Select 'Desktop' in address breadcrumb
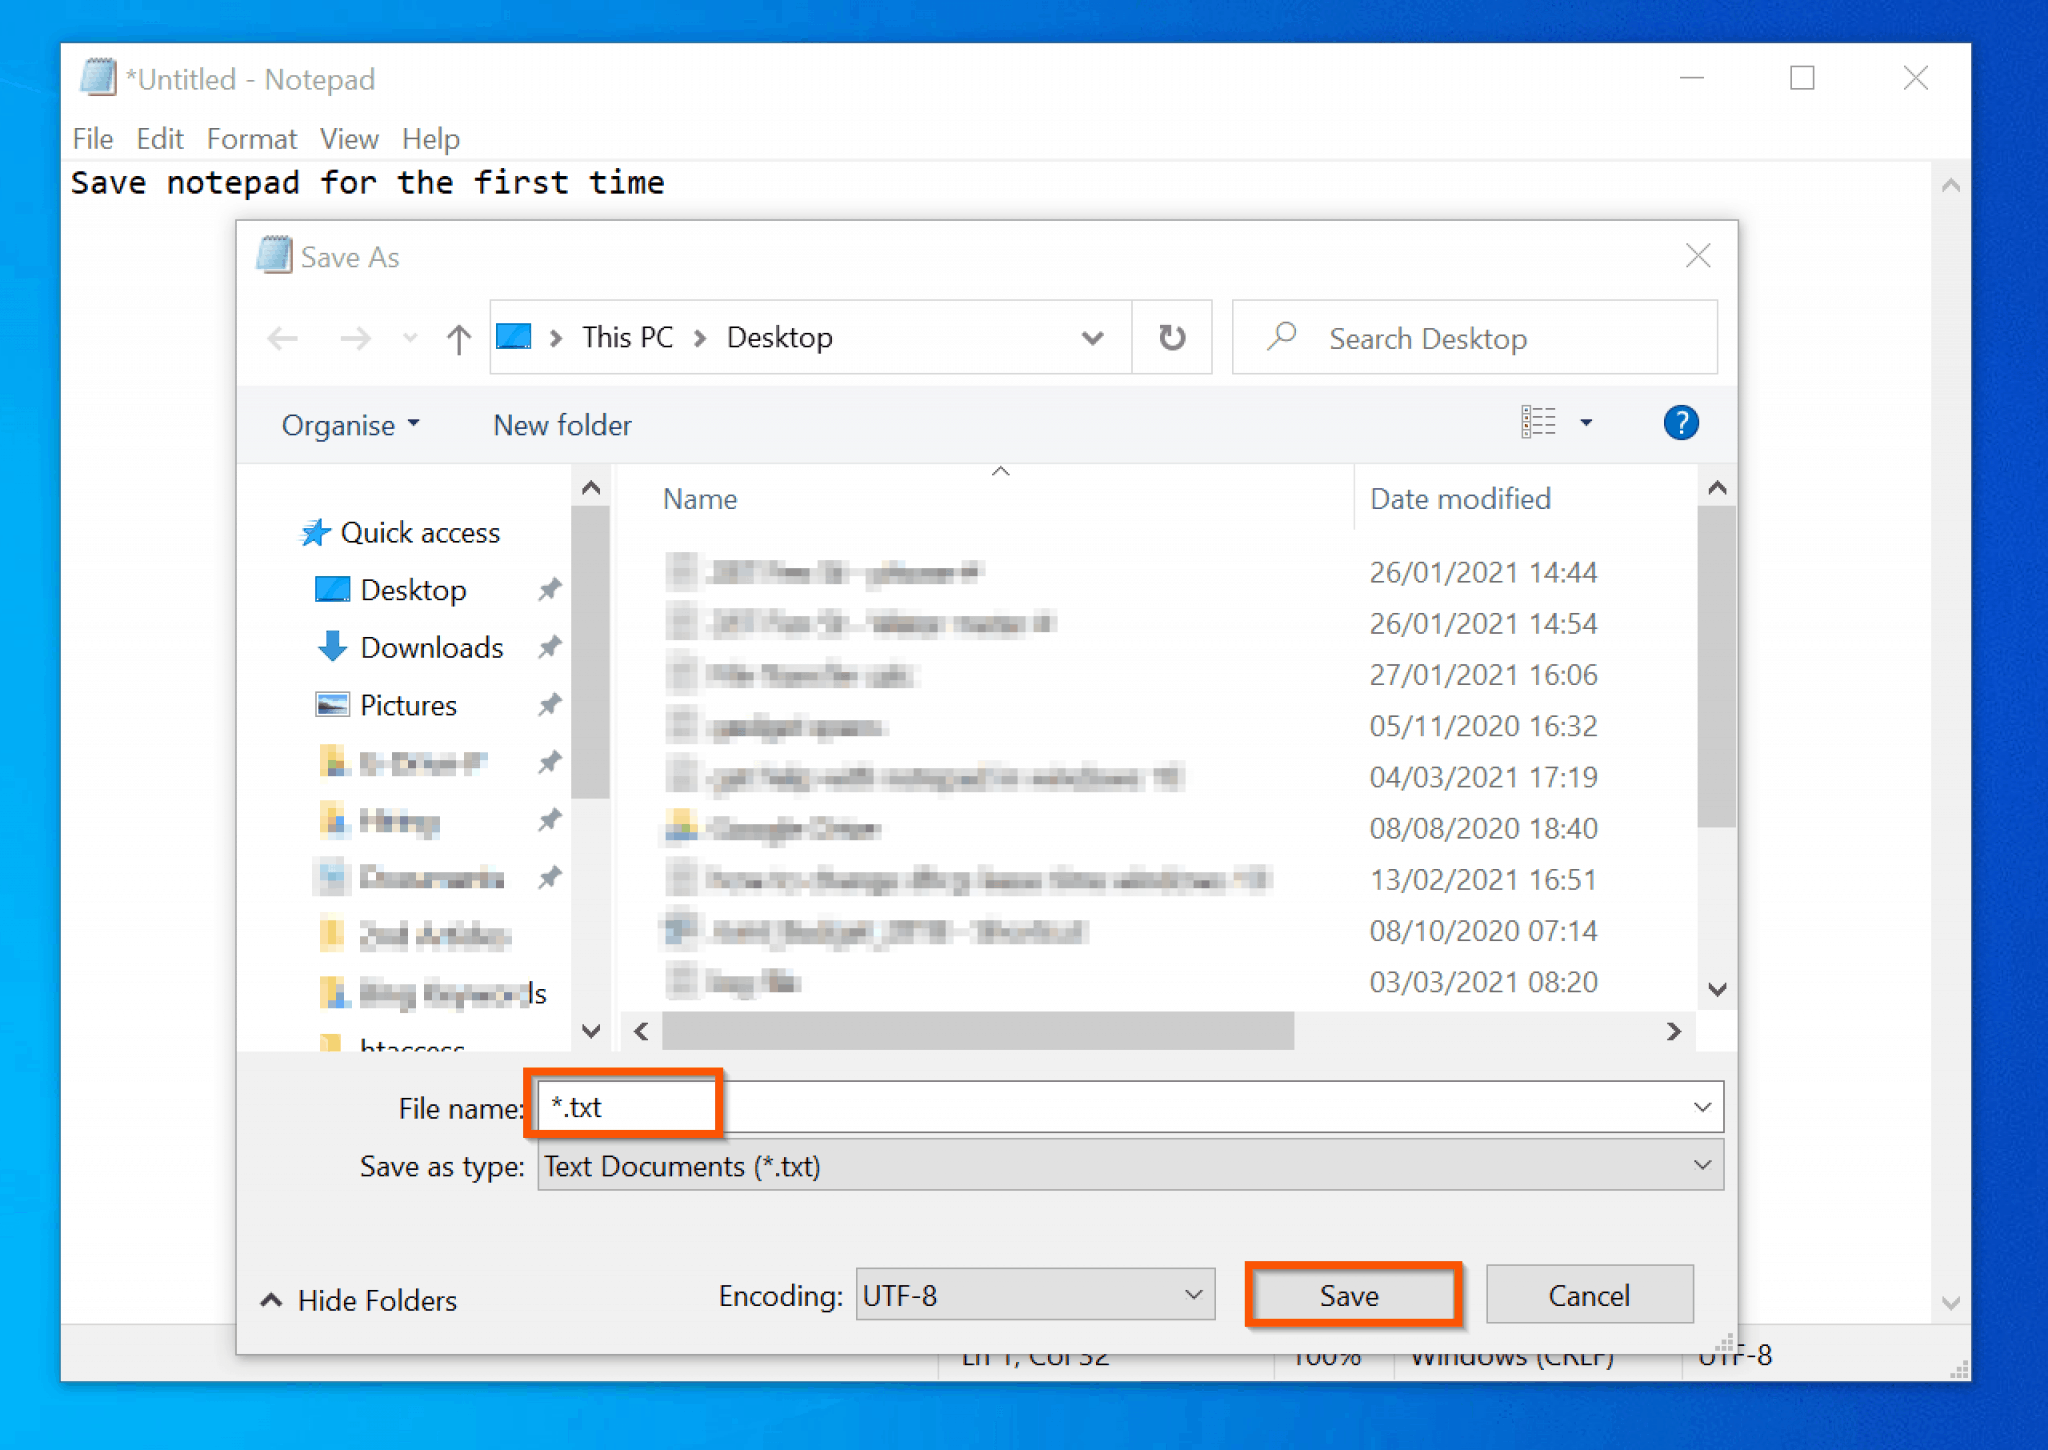The width and height of the screenshot is (2048, 1450). pyautogui.click(x=779, y=338)
